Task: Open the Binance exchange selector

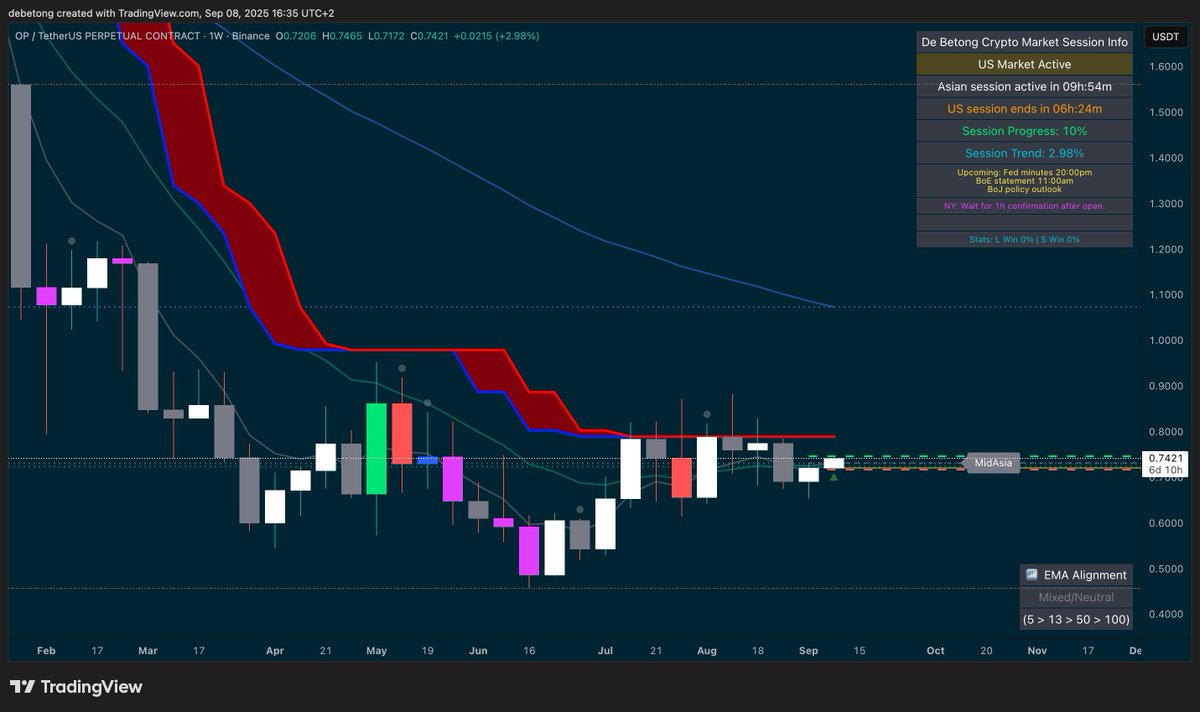Action: click(x=250, y=35)
